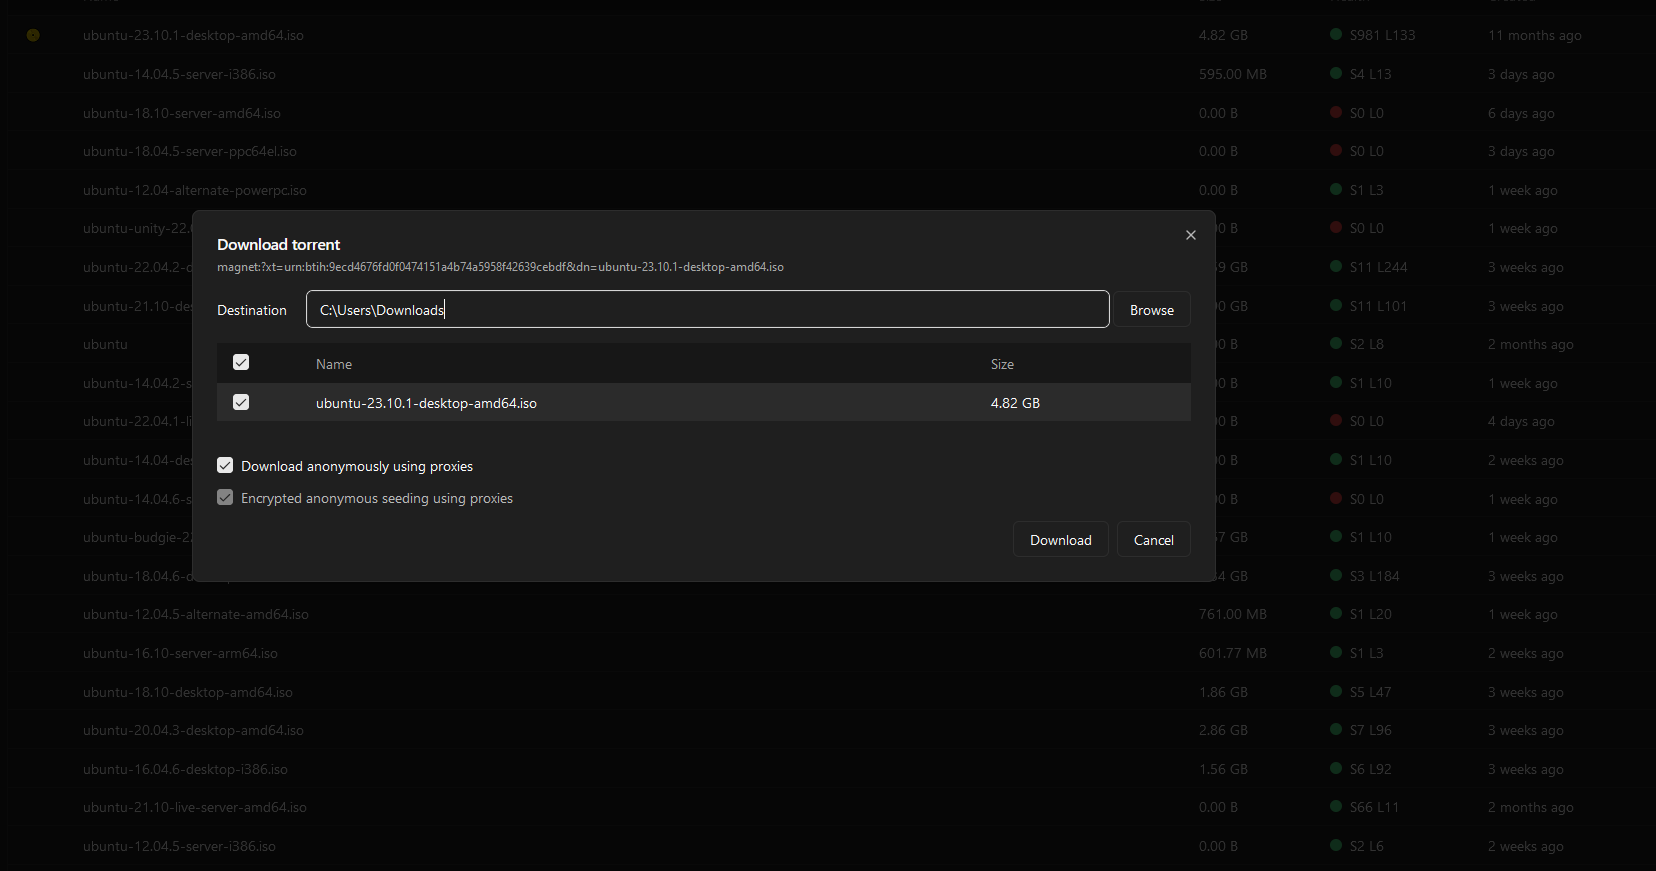1656x871 pixels.
Task: Toggle the select-all files checkbox in header
Action: pos(241,362)
